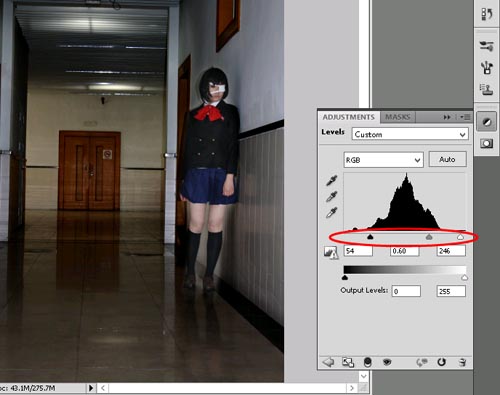Open the Adjustments panel options menu

(465, 117)
